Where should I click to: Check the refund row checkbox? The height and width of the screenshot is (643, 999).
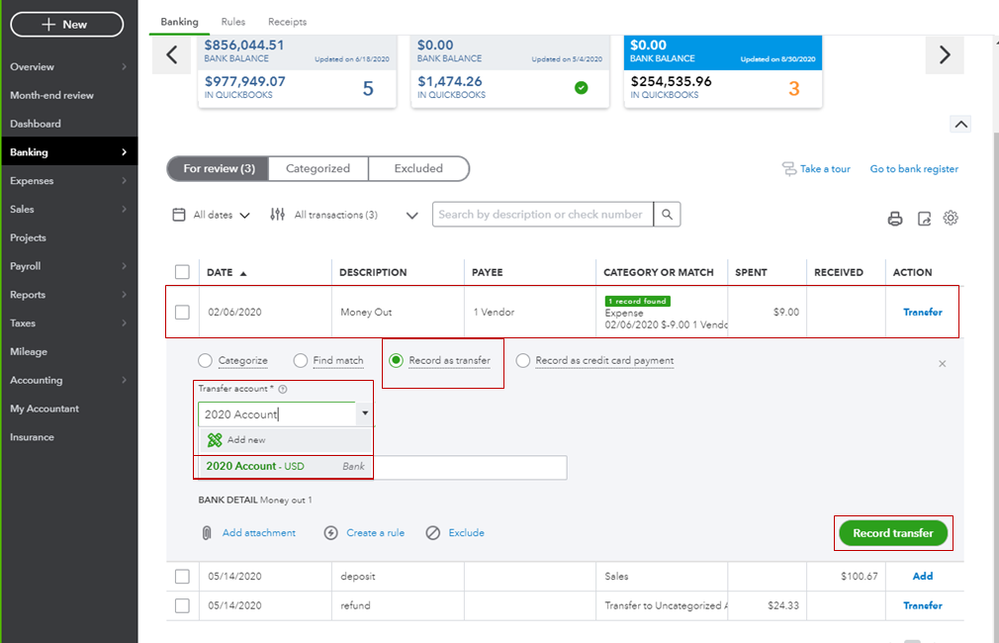182,605
